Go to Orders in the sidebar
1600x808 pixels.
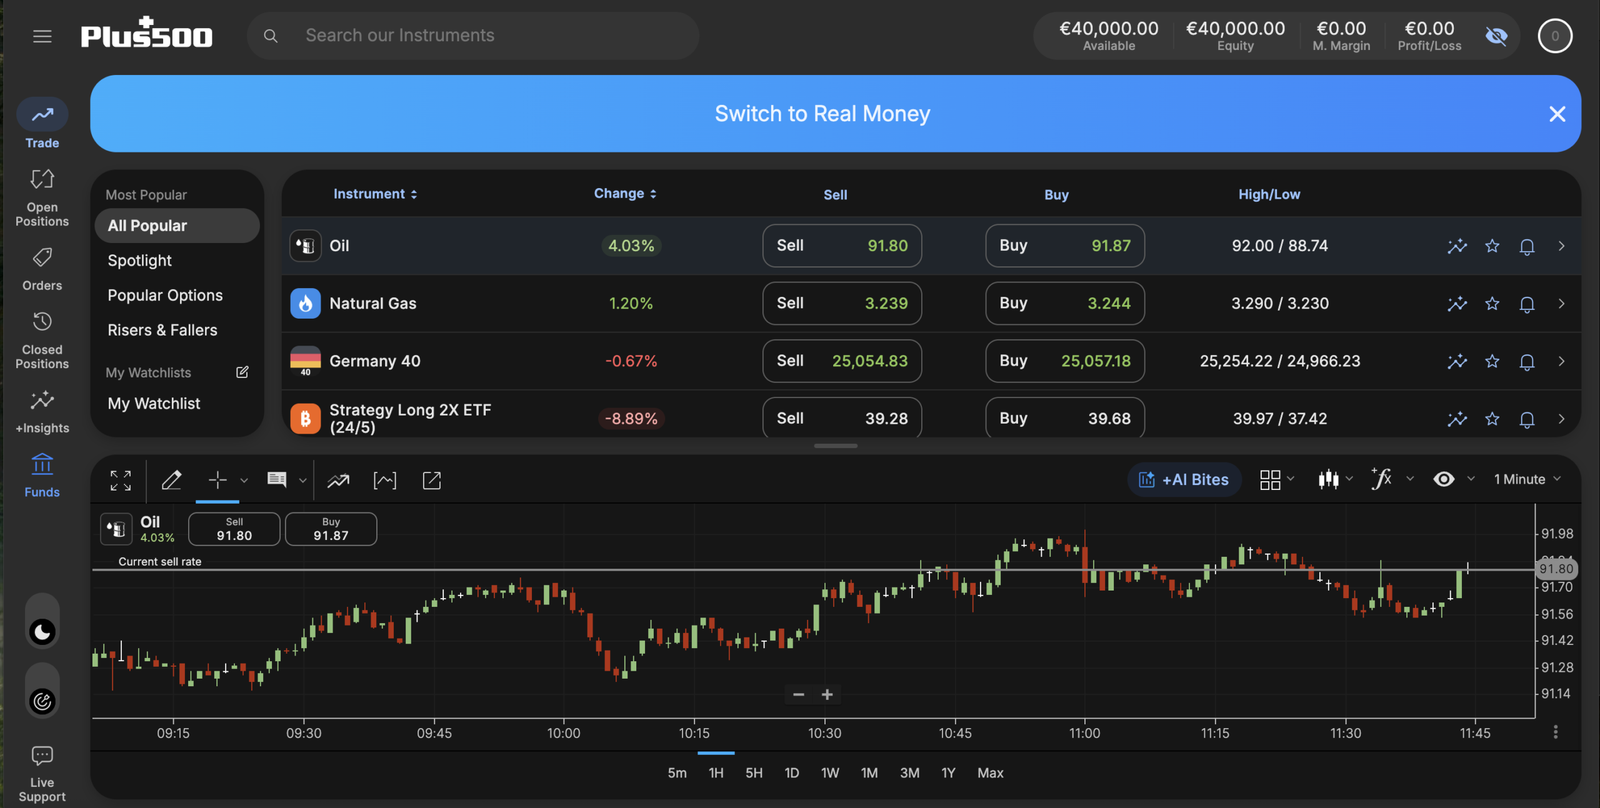(x=42, y=269)
